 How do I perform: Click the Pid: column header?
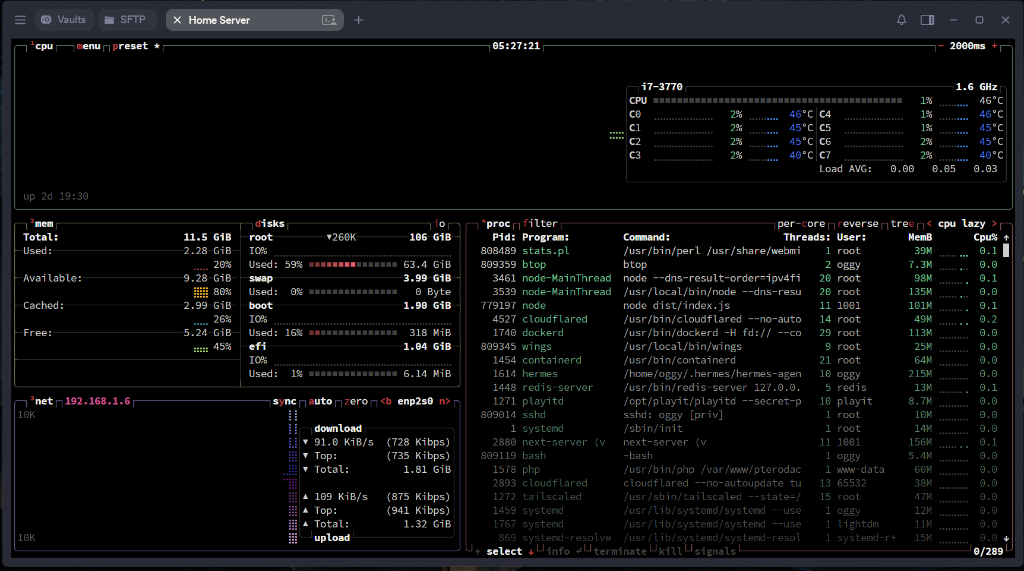pyautogui.click(x=504, y=237)
